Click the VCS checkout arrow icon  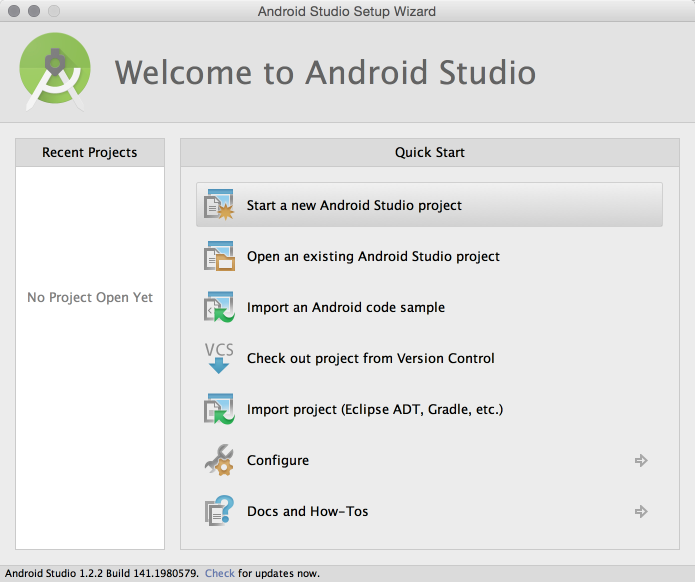[219, 358]
